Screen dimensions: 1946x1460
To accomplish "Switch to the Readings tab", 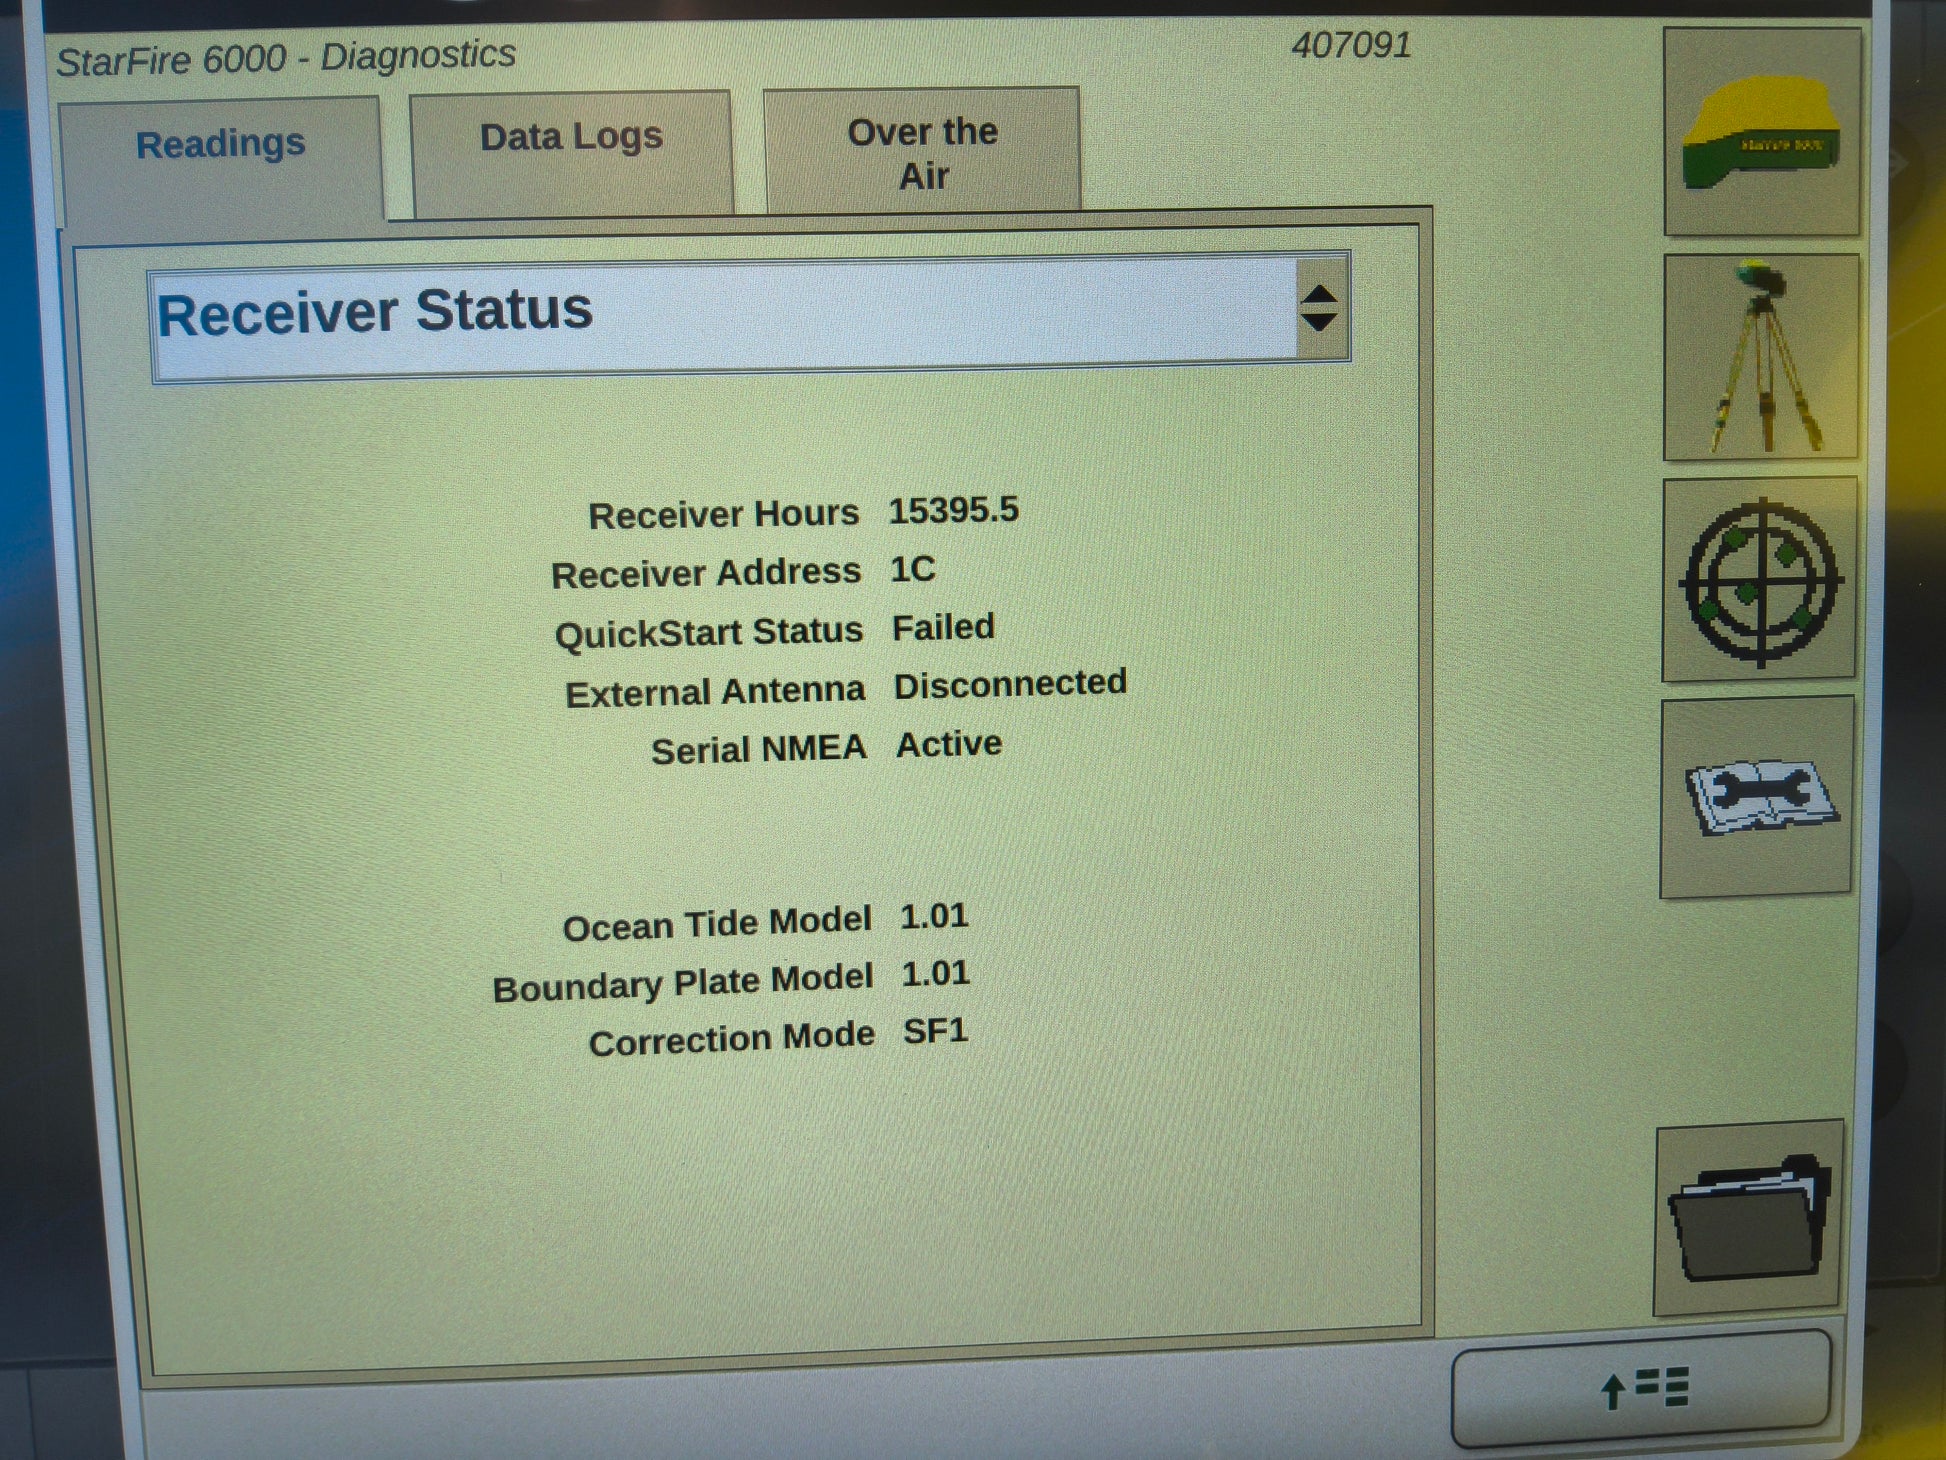I will pyautogui.click(x=220, y=146).
